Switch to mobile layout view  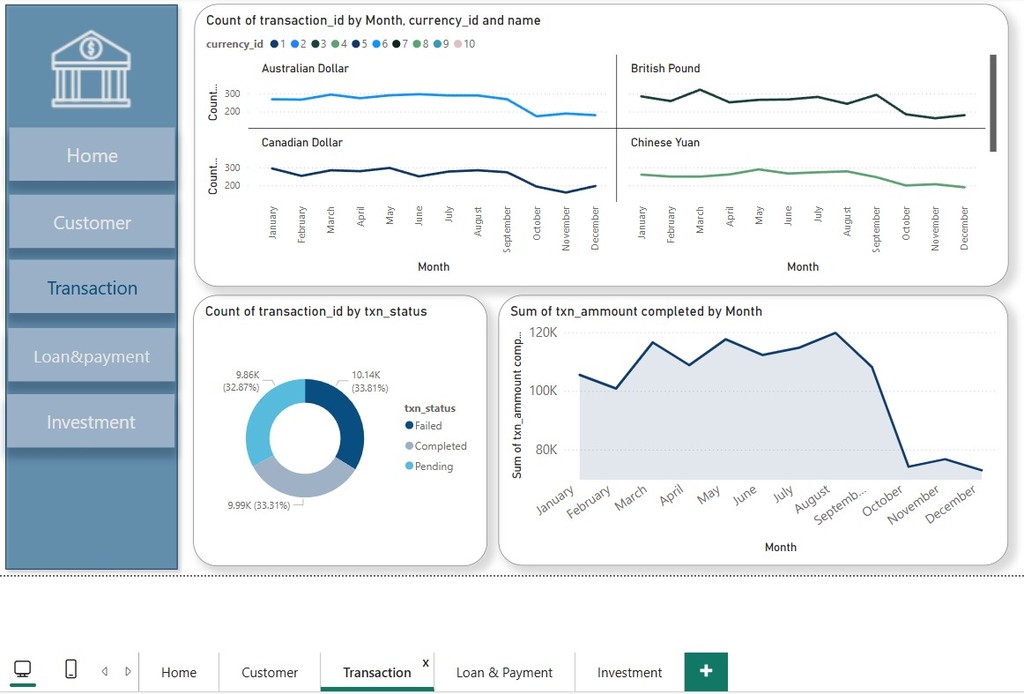point(71,670)
